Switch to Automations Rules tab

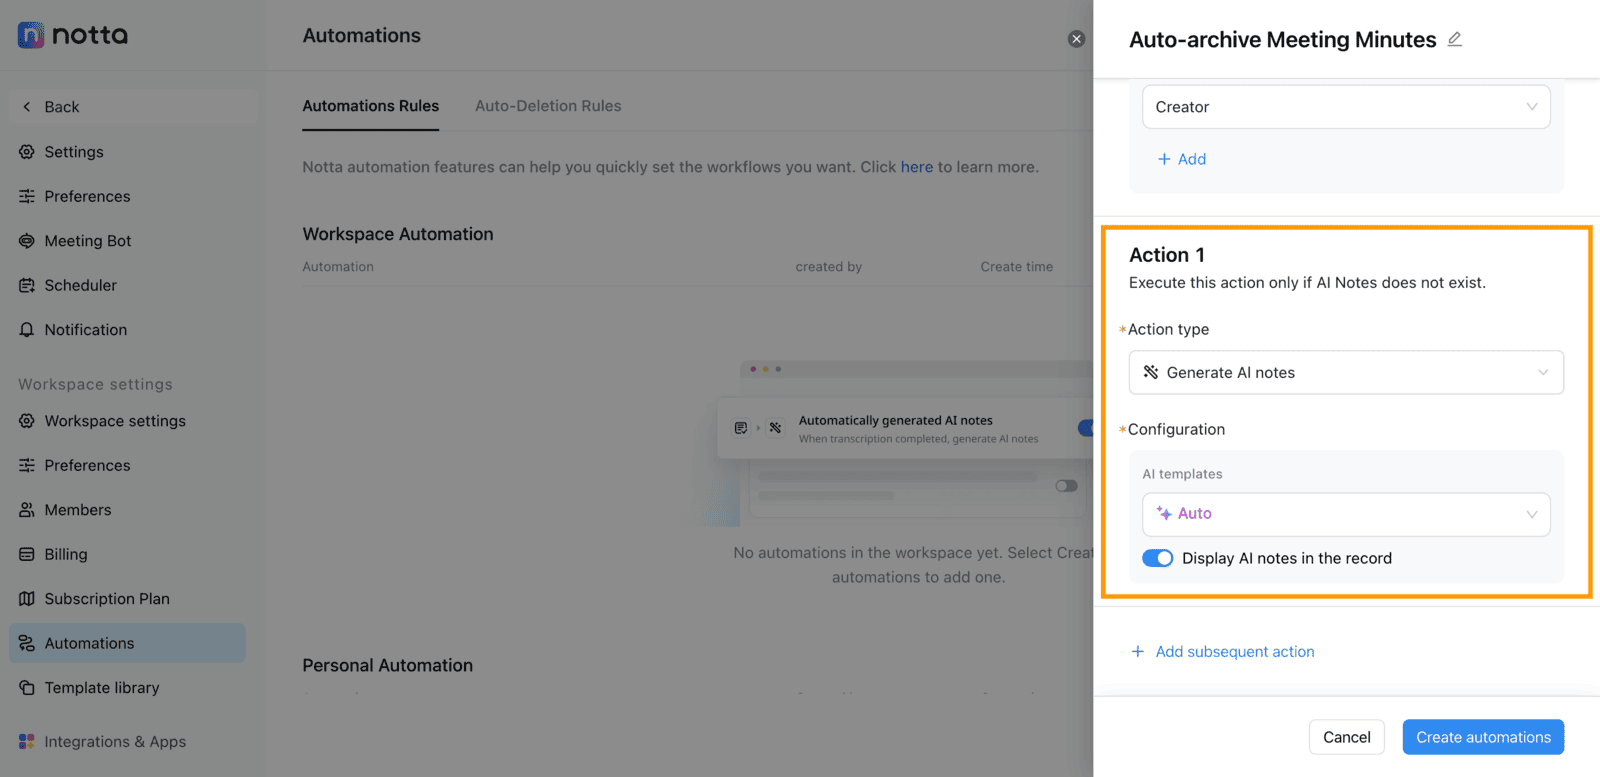371,106
